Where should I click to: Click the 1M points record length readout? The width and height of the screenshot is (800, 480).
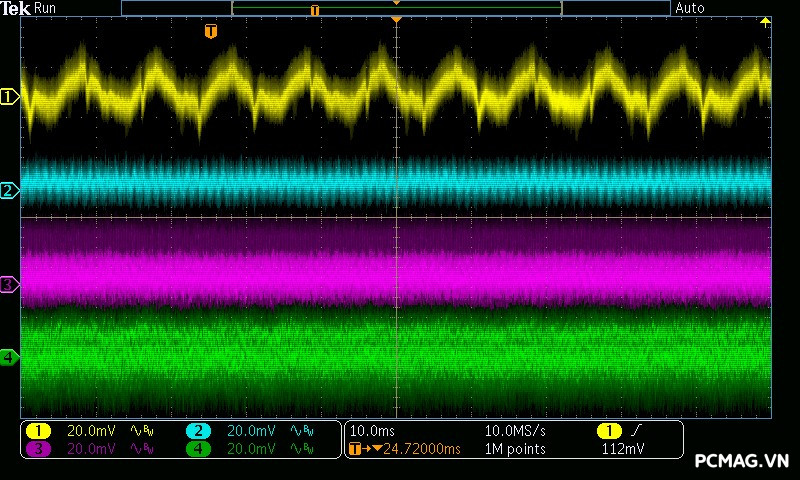click(x=515, y=449)
